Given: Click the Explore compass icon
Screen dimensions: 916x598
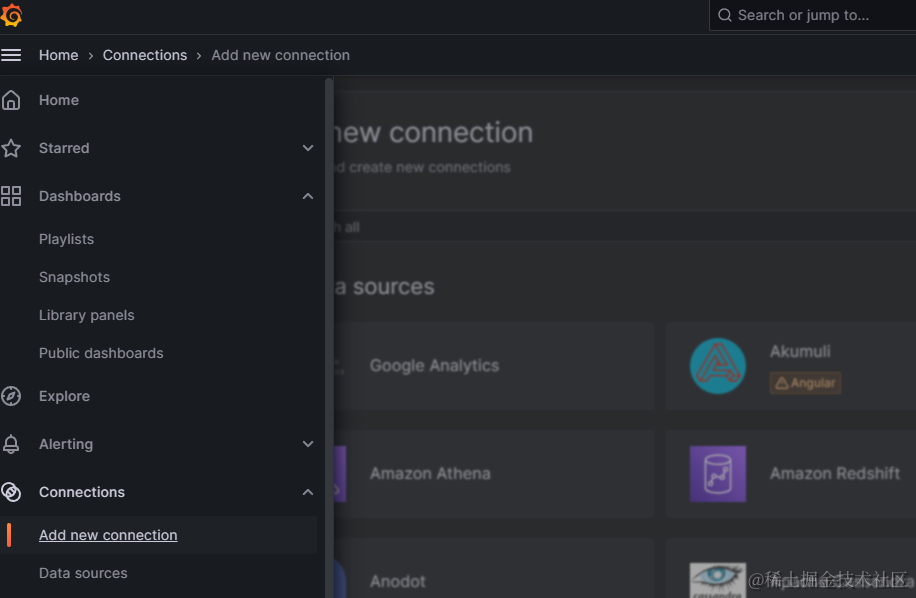Looking at the screenshot, I should (x=11, y=396).
